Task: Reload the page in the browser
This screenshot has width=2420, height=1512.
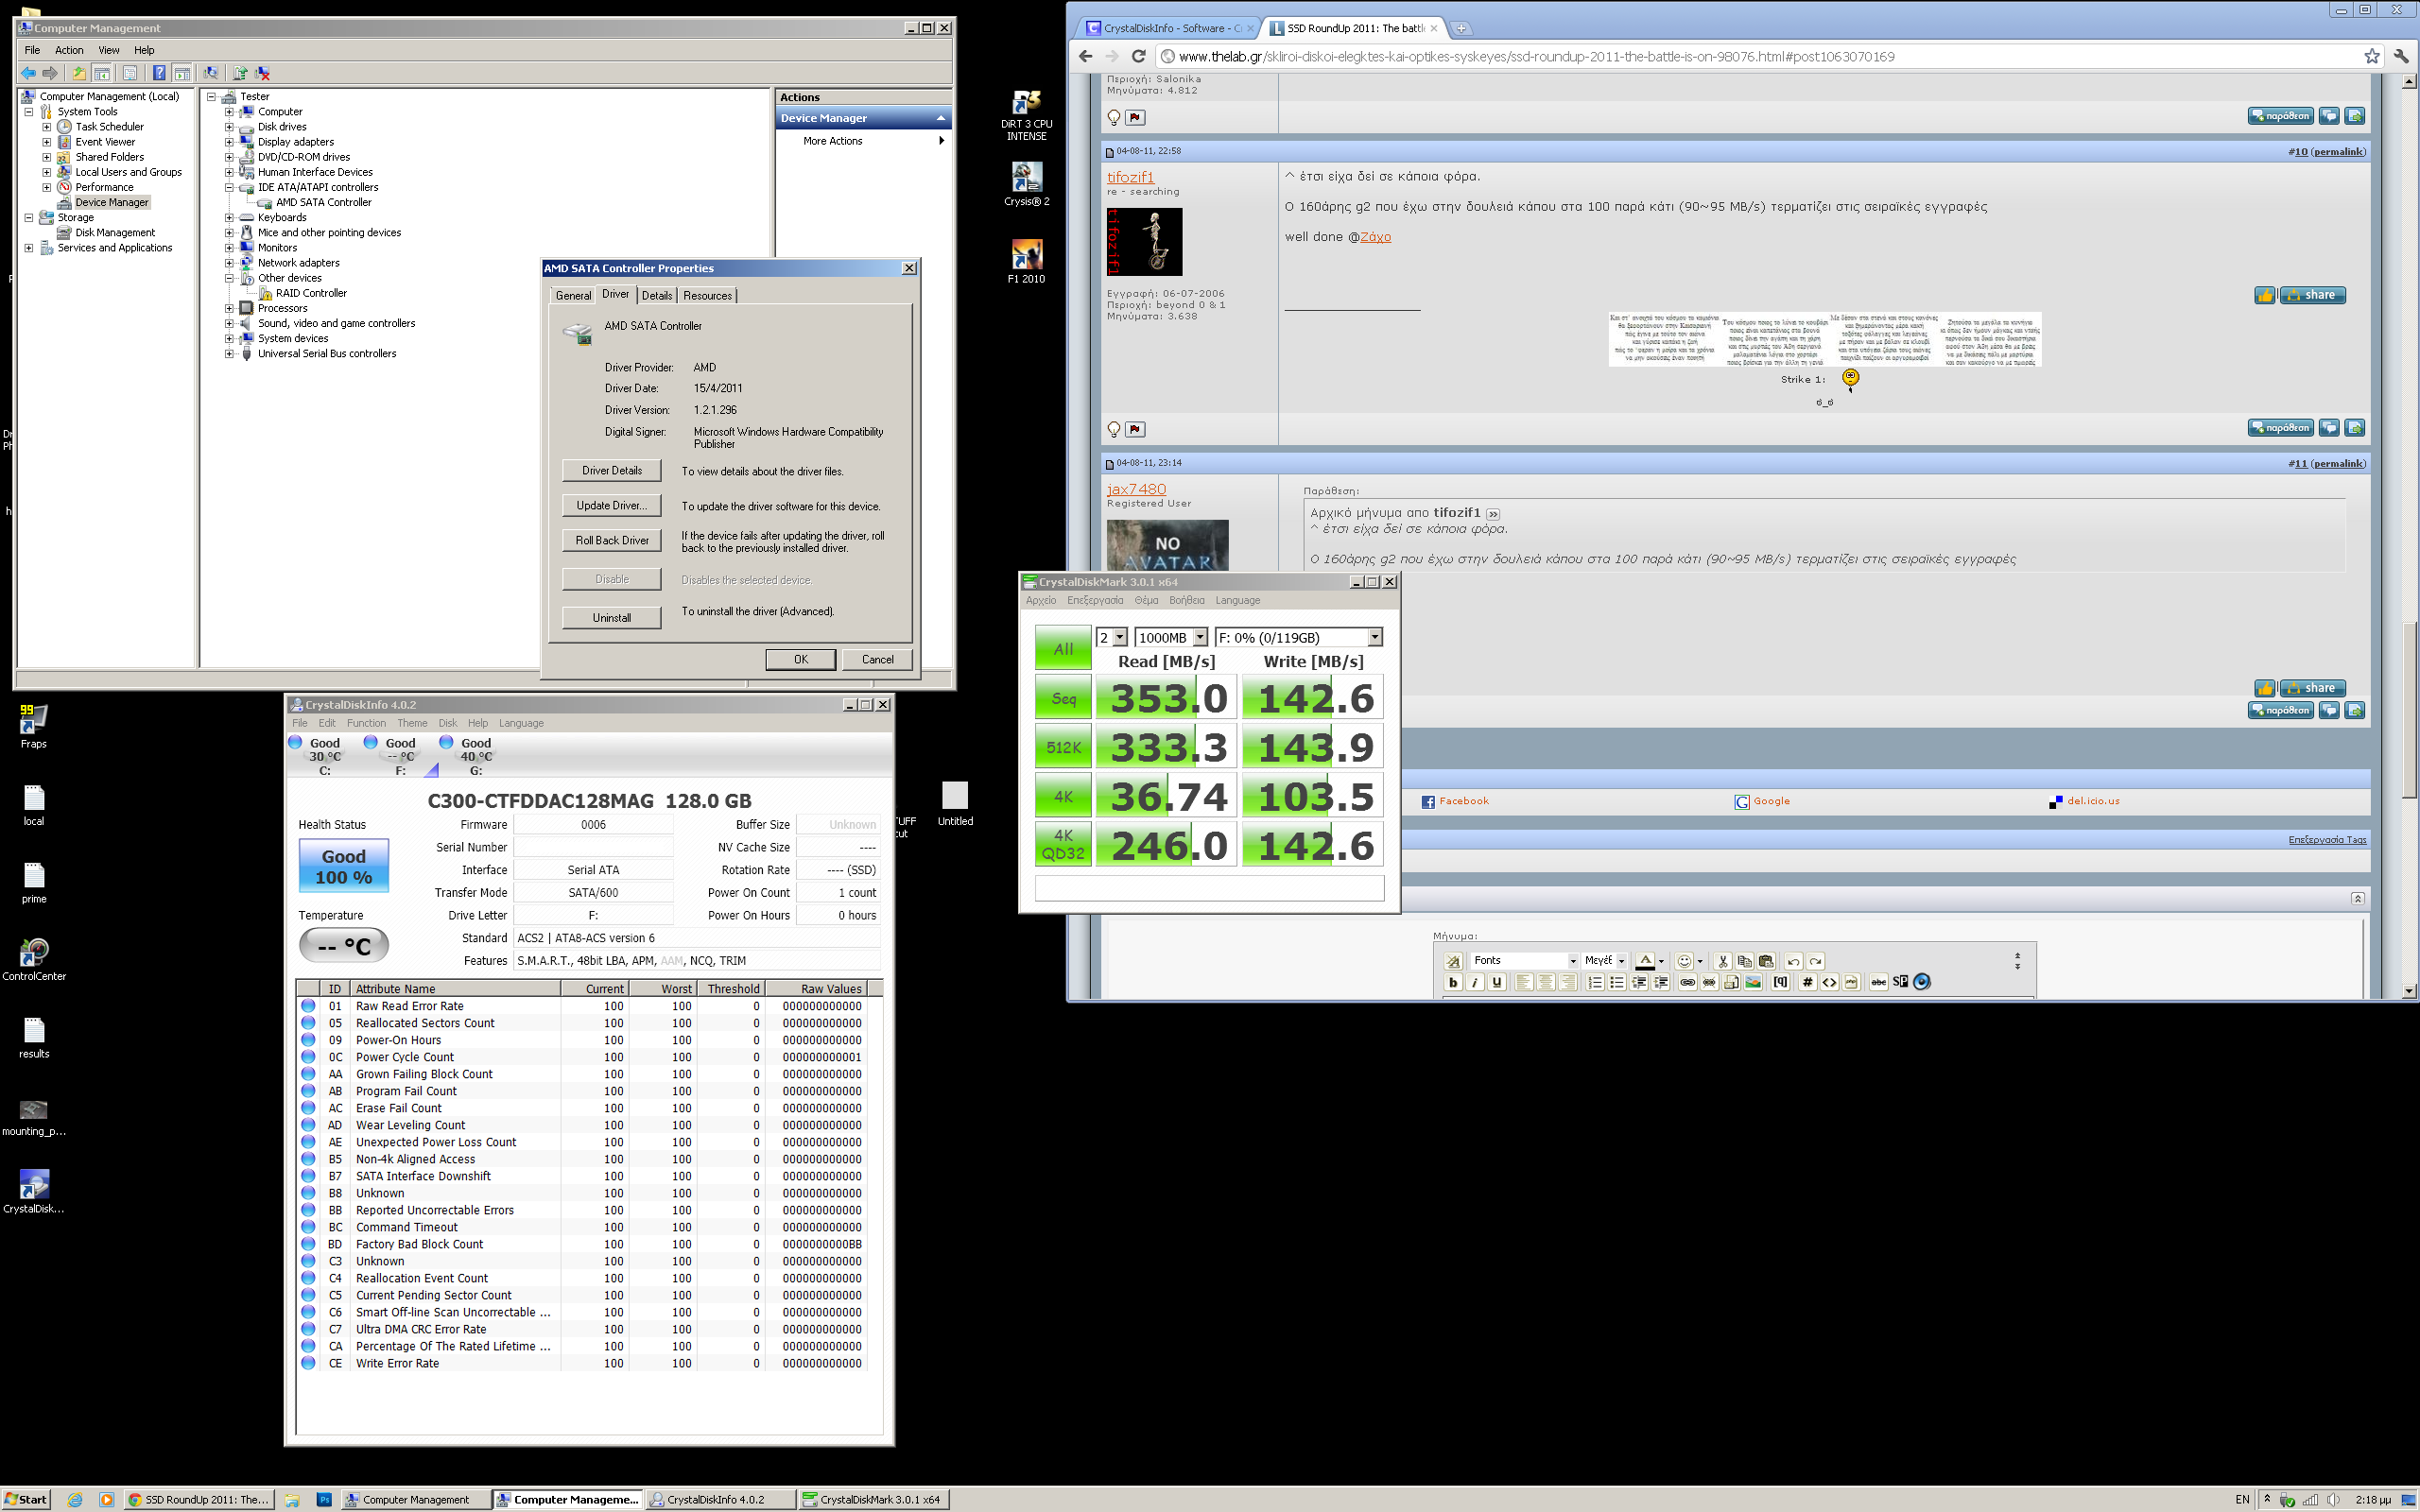Action: (x=1138, y=56)
